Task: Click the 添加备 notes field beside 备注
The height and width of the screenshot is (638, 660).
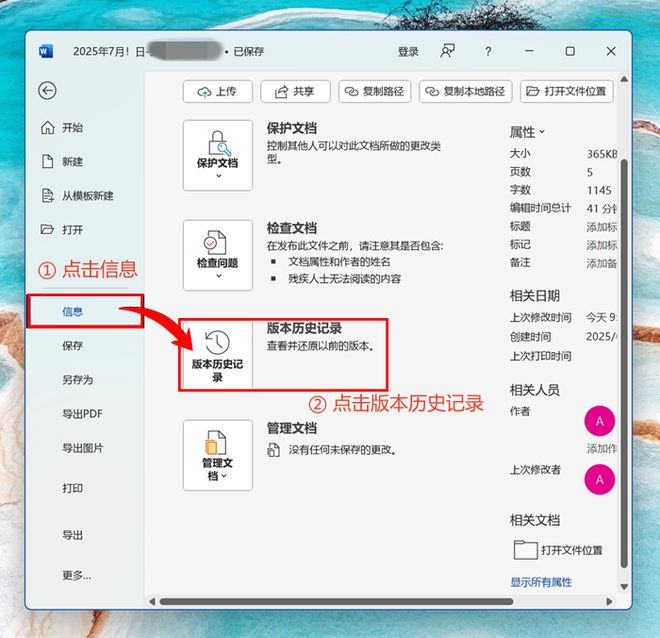Action: tap(601, 263)
